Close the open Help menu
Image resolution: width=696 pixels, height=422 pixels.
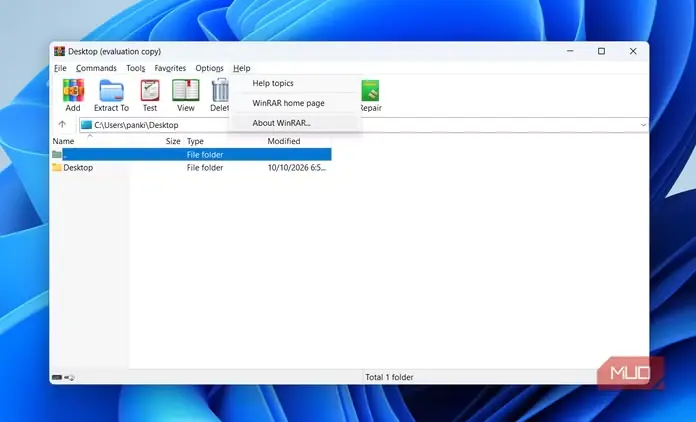point(242,68)
